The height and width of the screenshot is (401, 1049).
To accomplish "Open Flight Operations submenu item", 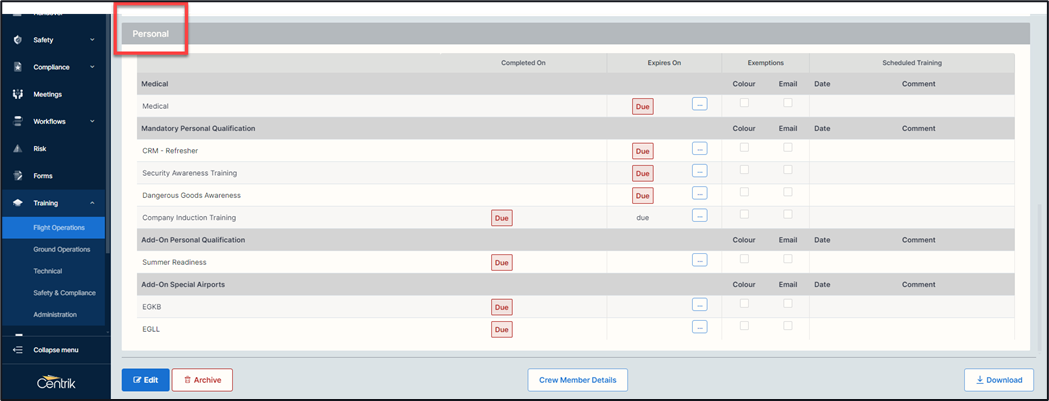I will tap(54, 228).
